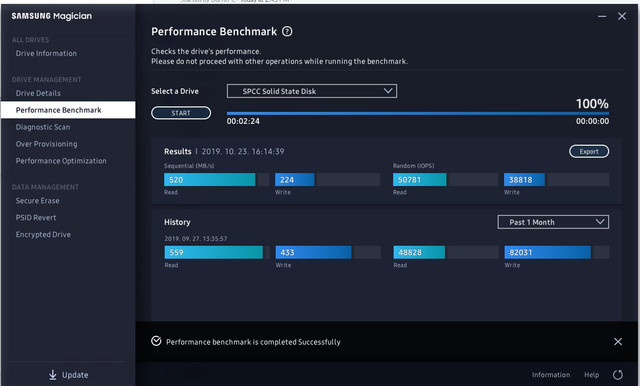Click the Update label in sidebar

(x=75, y=375)
